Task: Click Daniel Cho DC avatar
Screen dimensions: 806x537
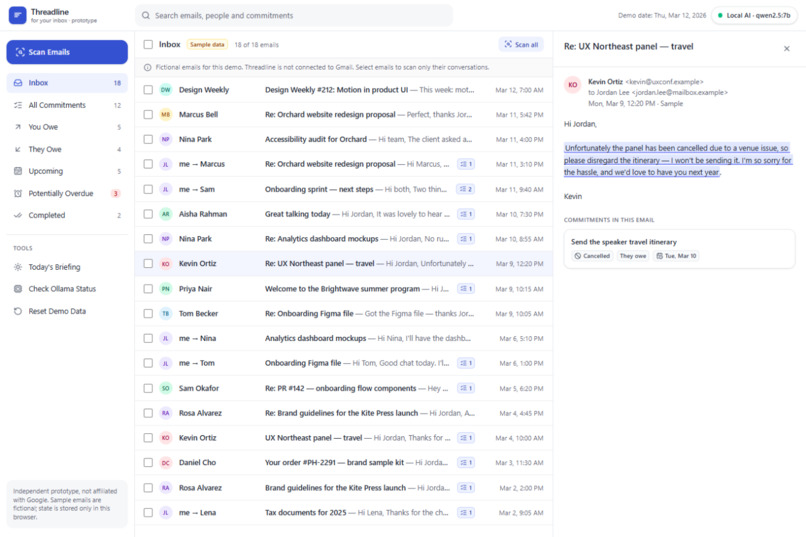Action: [166, 462]
